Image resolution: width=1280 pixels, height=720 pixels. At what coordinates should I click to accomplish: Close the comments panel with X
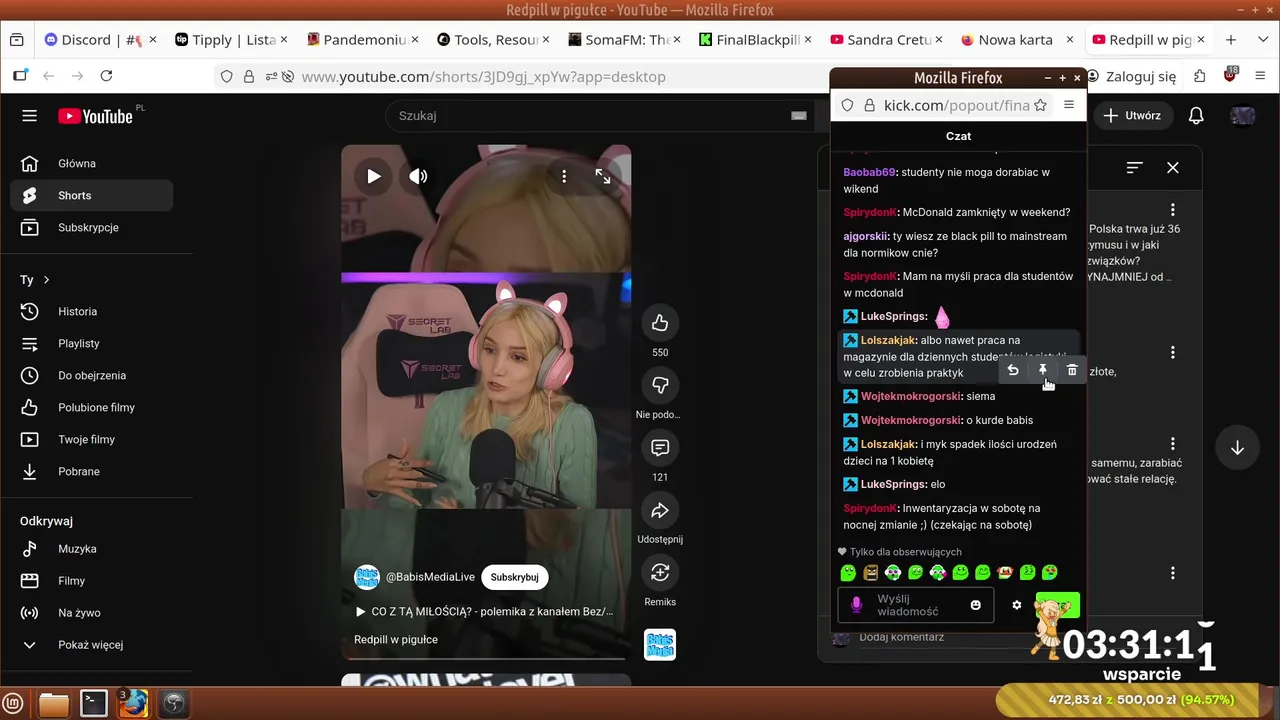[1173, 168]
